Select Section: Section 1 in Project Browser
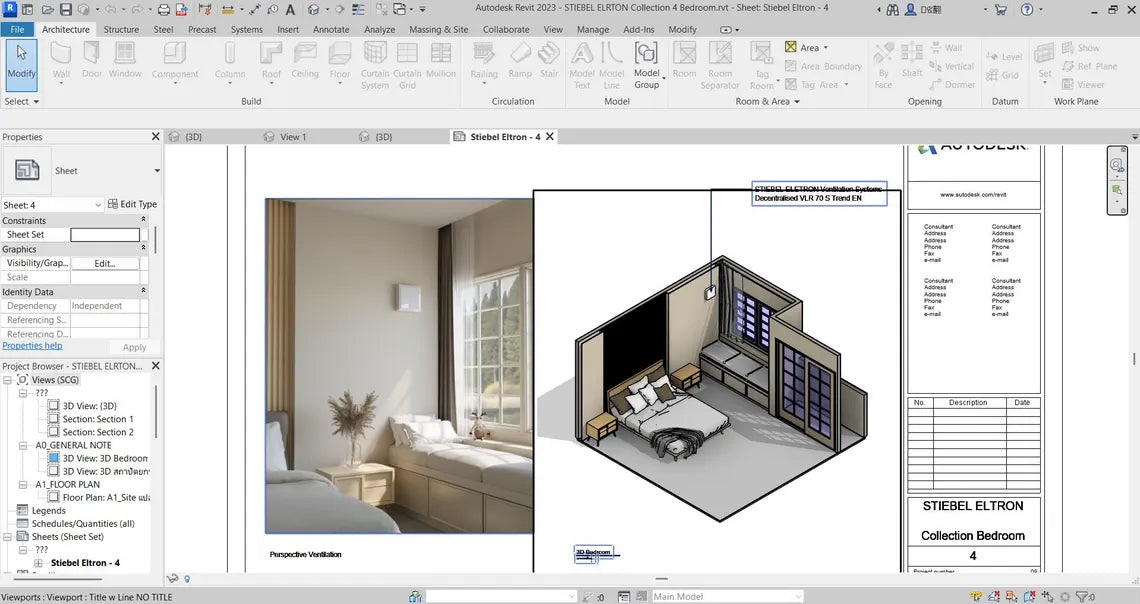 click(x=98, y=419)
